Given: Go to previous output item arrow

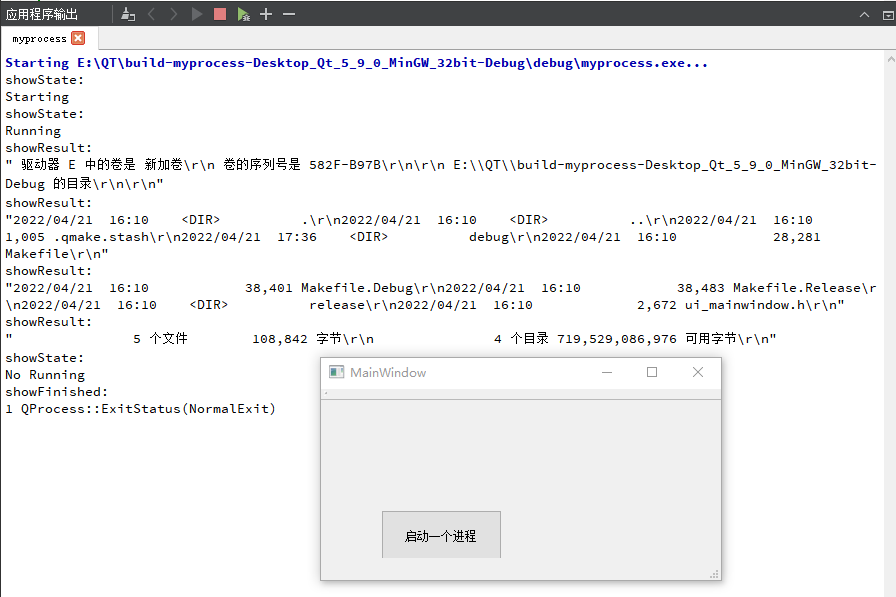Looking at the screenshot, I should [x=151, y=14].
